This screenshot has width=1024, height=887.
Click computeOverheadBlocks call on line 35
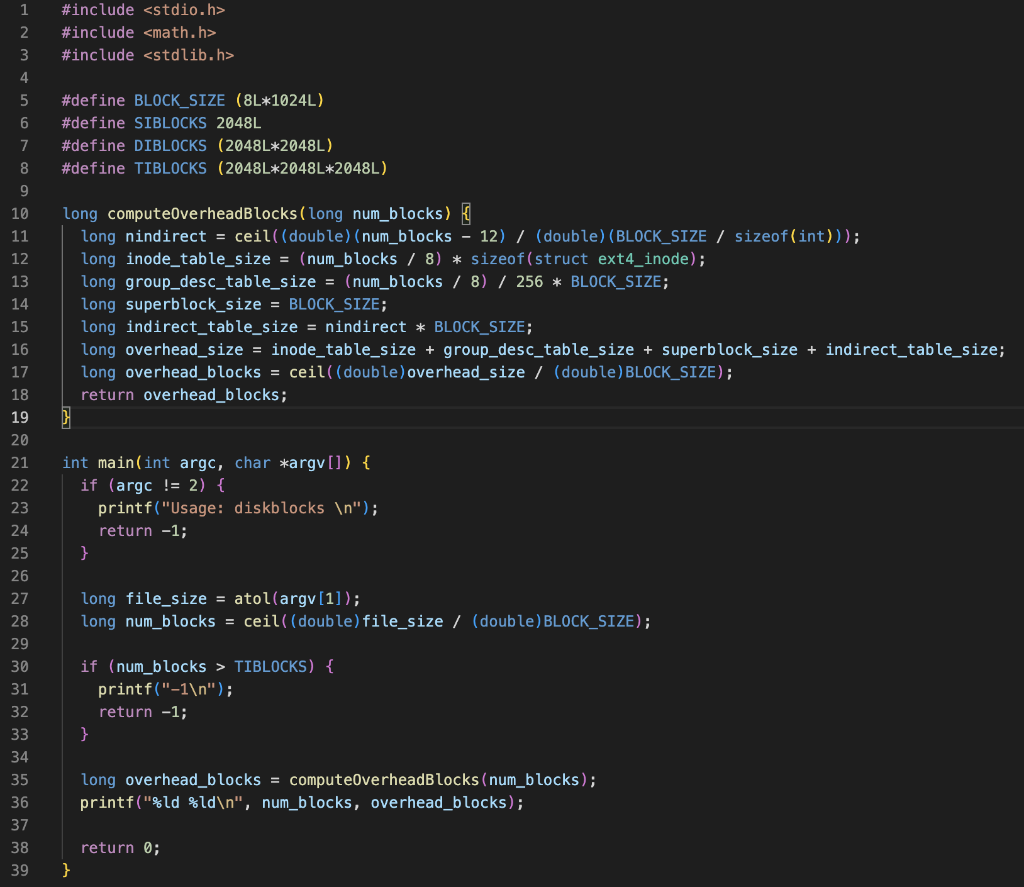[x=384, y=780]
